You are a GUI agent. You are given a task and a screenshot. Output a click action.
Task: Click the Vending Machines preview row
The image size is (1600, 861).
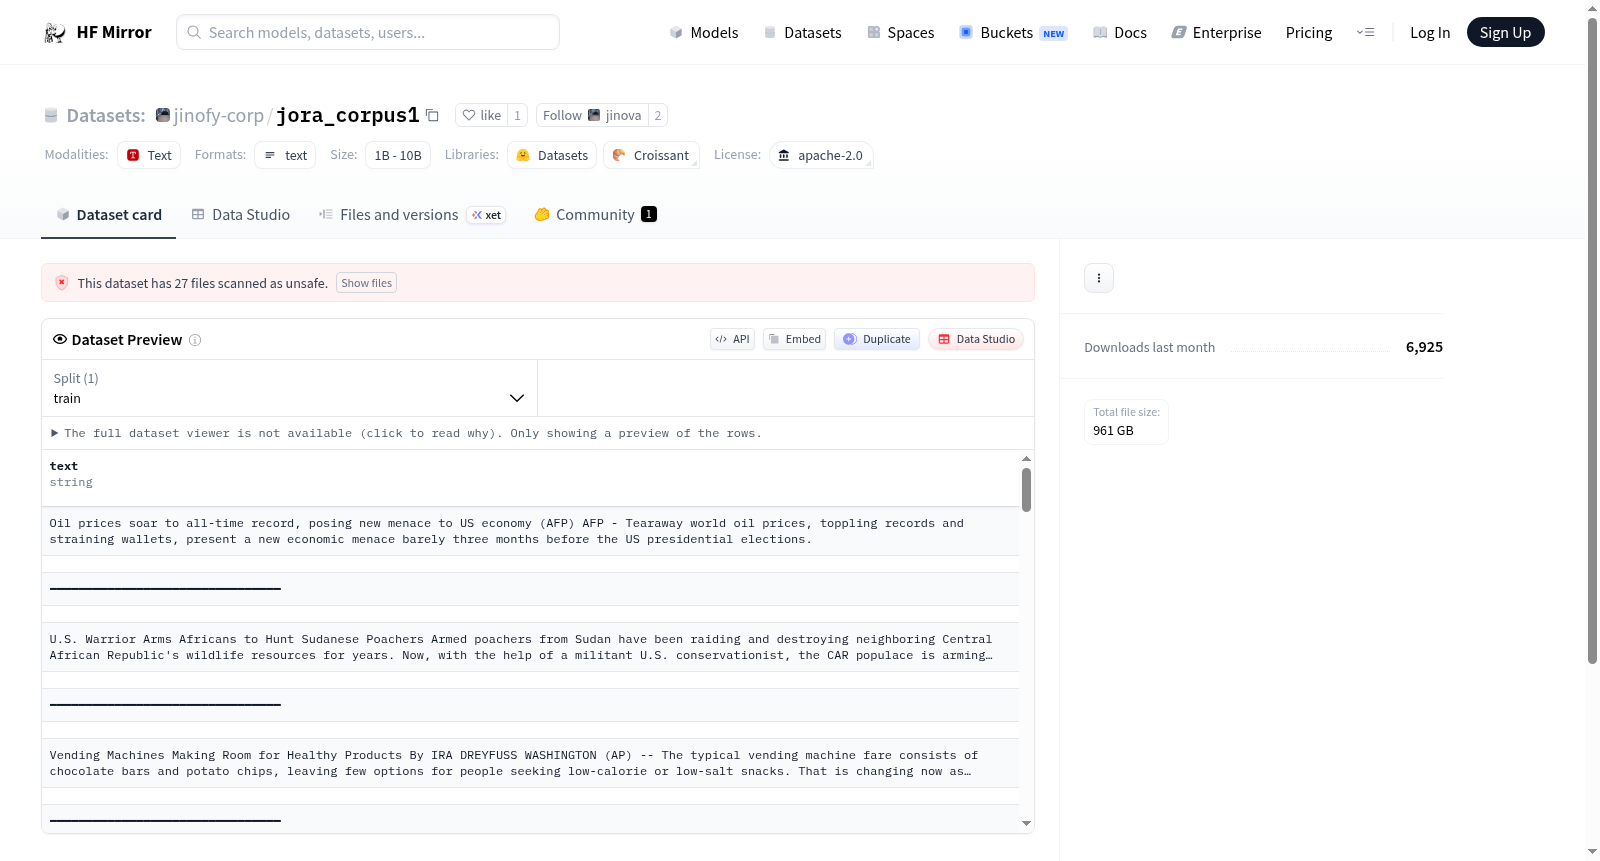pos(530,763)
